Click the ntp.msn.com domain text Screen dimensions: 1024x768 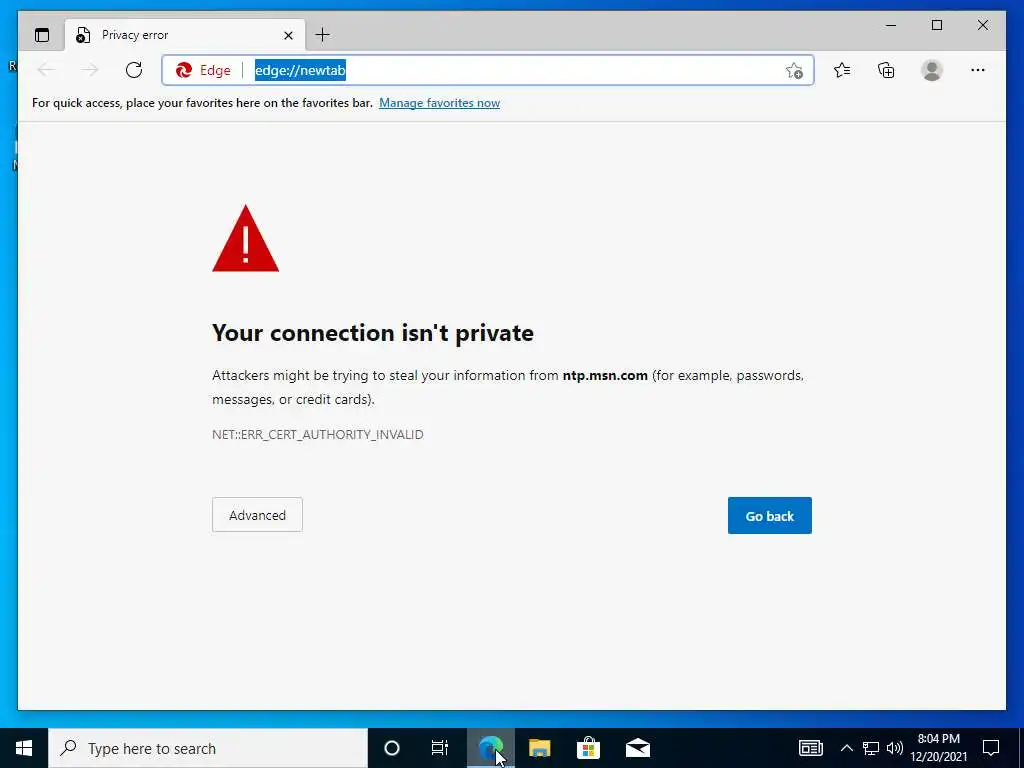[x=605, y=376]
